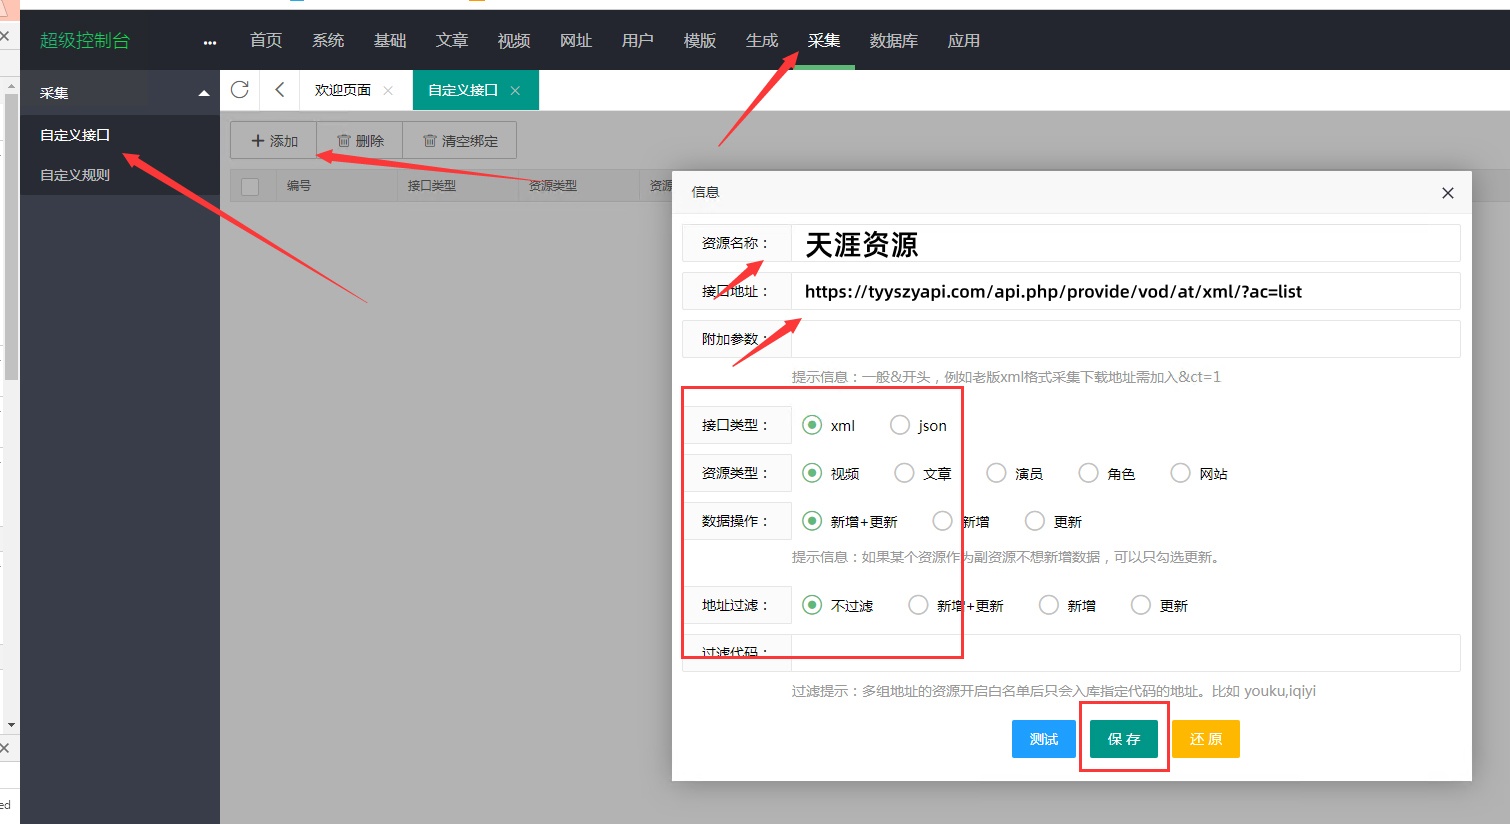The width and height of the screenshot is (1510, 824).
Task: Click the refresh page icon
Action: (x=240, y=90)
